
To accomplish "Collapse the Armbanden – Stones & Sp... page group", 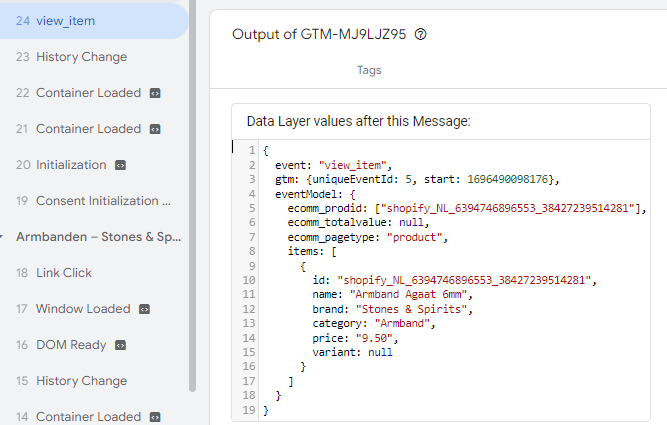I will click(1, 237).
